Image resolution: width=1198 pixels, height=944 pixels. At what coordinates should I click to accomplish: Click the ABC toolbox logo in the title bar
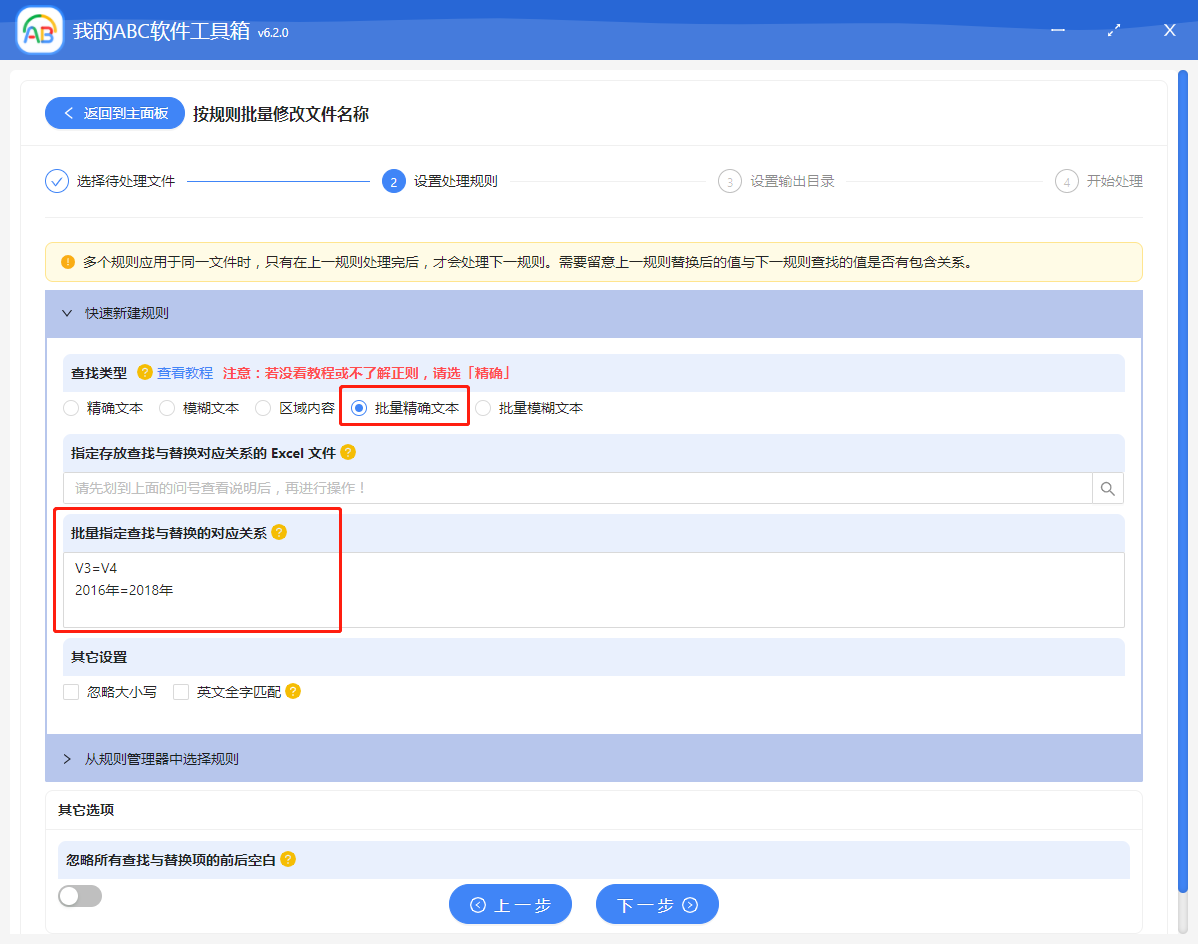click(x=38, y=30)
